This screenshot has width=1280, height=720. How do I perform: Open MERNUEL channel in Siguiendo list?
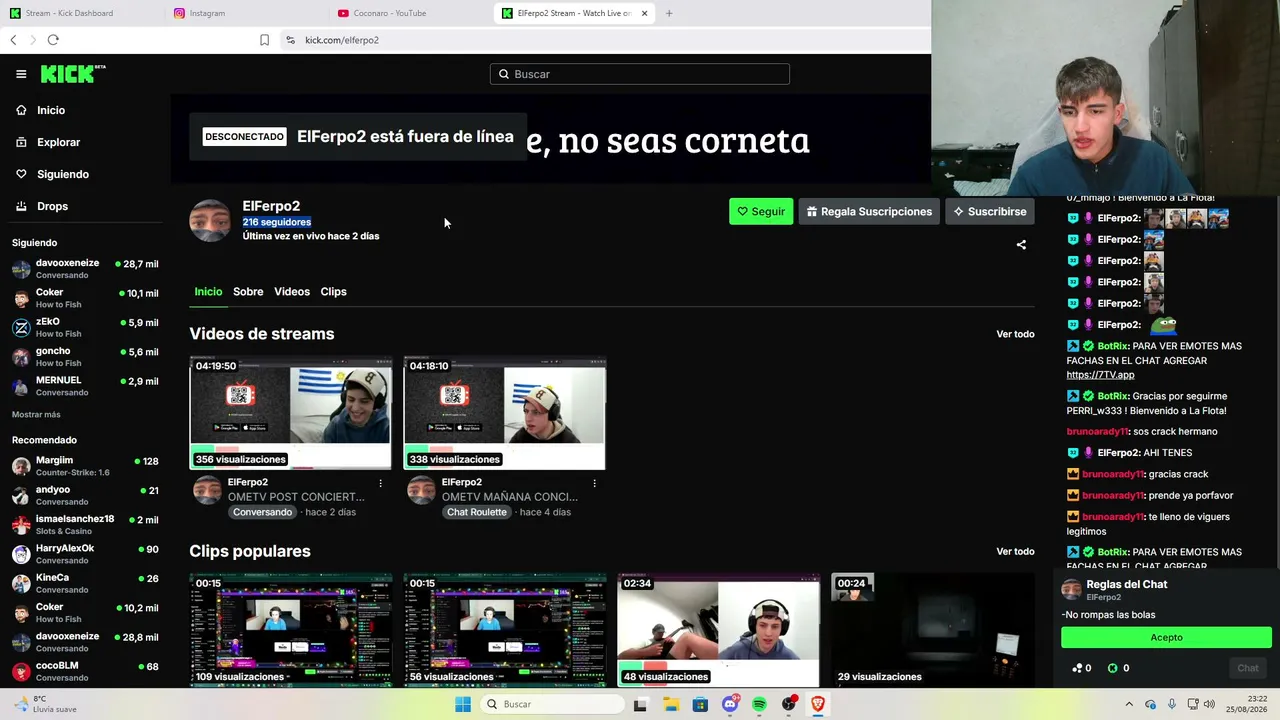tap(85, 386)
